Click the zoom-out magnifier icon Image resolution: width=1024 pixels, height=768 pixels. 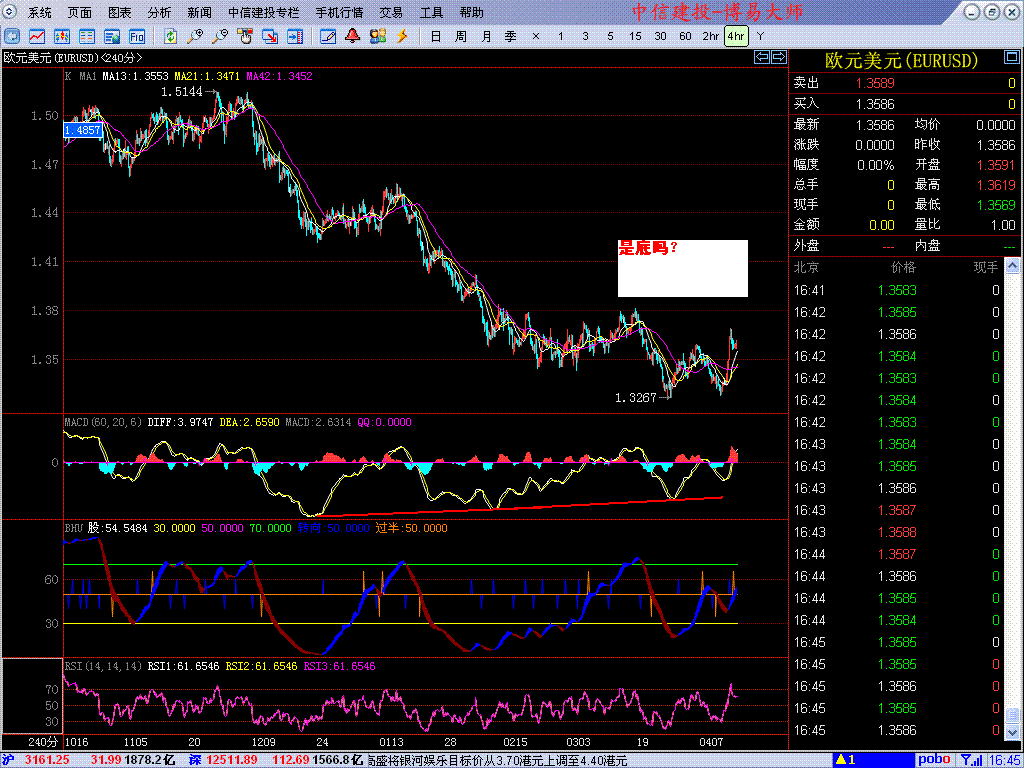pos(220,36)
